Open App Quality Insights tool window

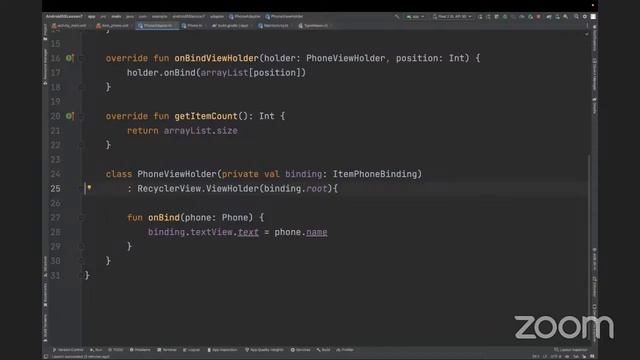tap(264, 350)
